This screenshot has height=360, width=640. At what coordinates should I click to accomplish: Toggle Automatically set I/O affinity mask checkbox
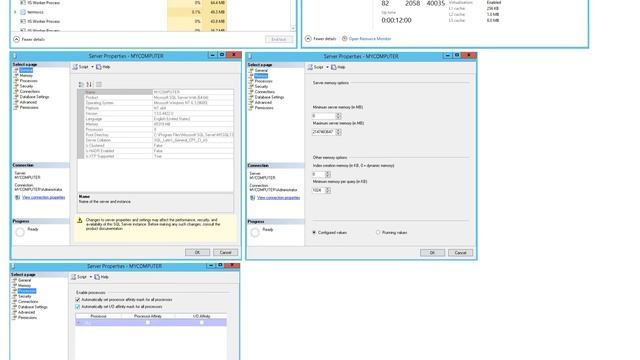click(78, 307)
